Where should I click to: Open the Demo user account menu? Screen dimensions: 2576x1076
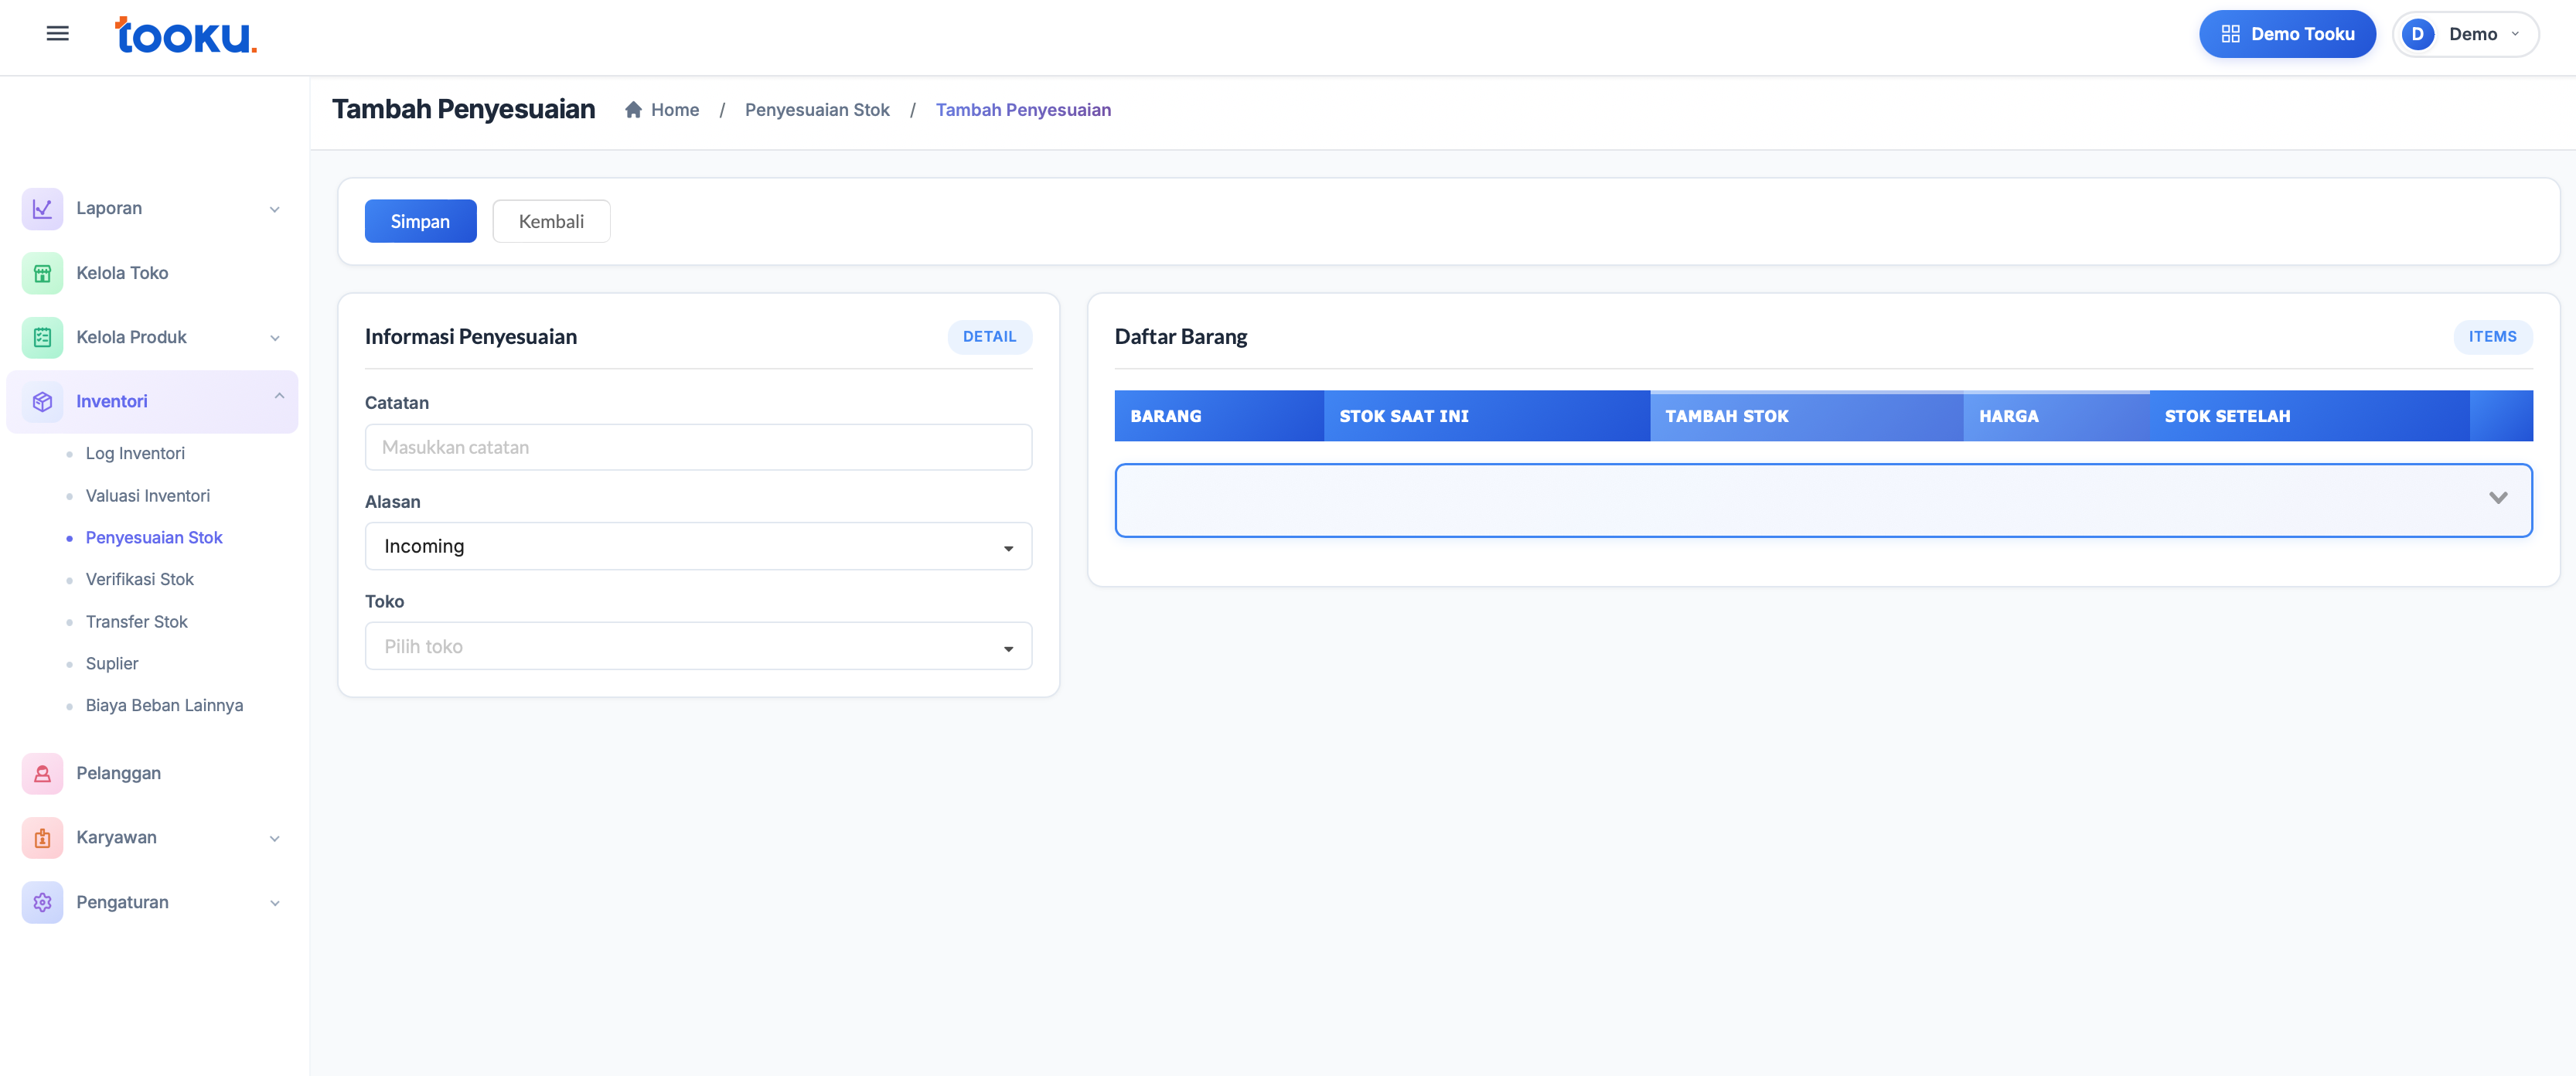tap(2465, 34)
